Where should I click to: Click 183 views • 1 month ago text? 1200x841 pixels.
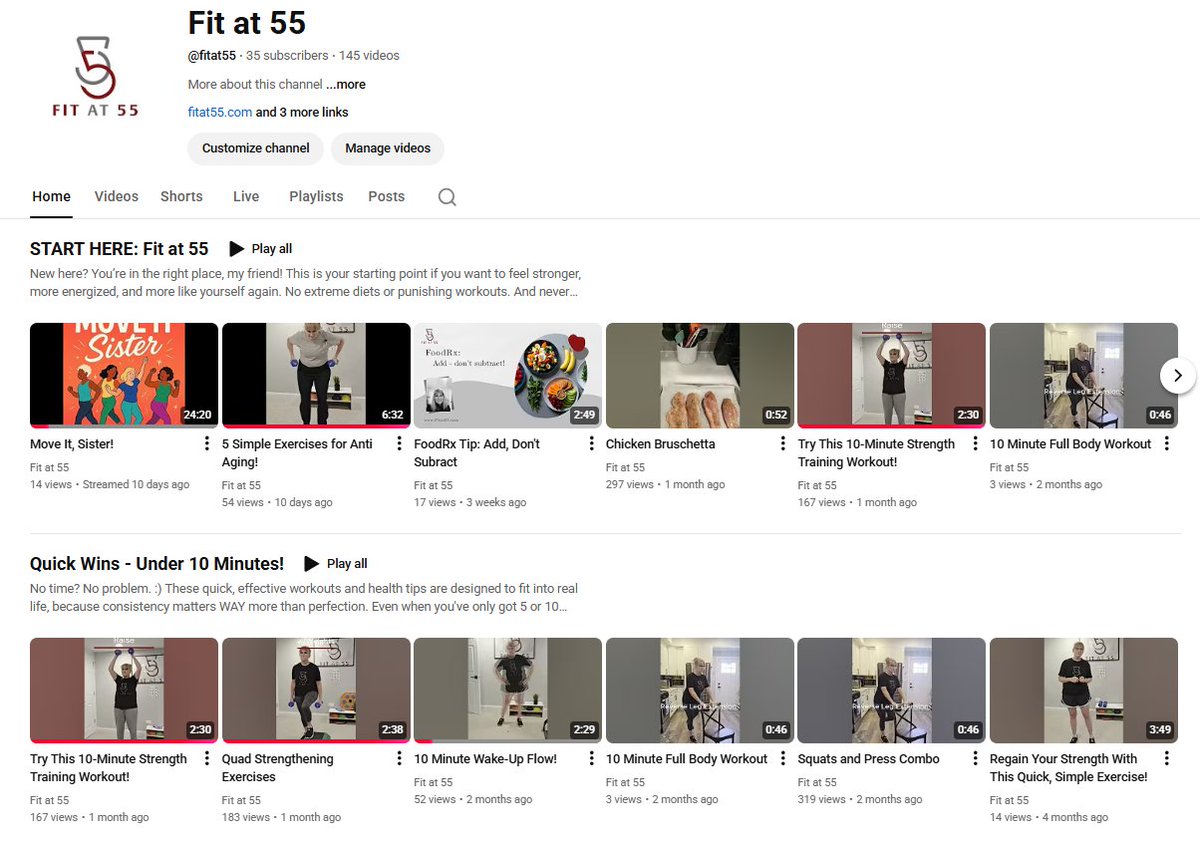(x=282, y=818)
